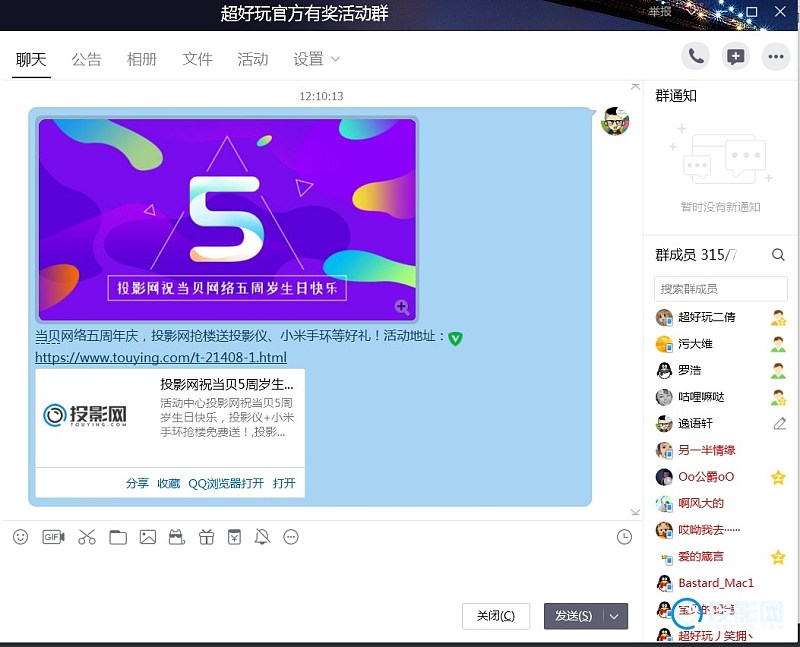Screen dimensions: 800x647
Task: Select member 爱的箴言 in the list
Action: point(701,557)
